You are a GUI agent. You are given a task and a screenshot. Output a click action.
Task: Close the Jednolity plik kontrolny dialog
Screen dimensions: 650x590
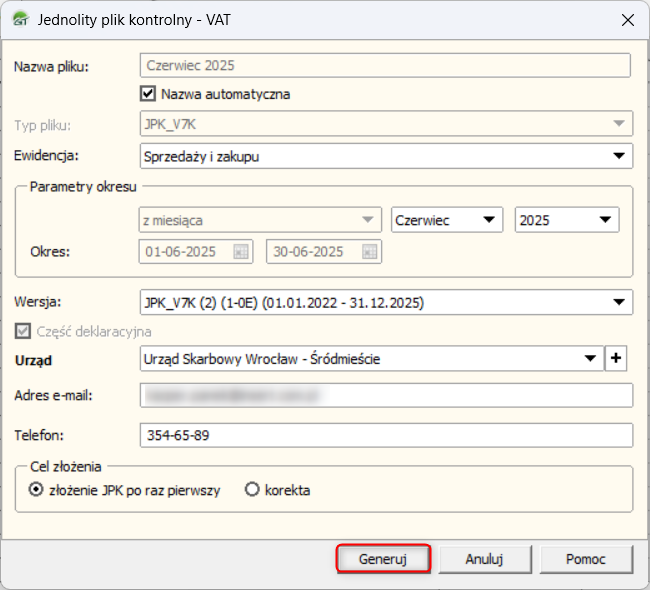627,19
